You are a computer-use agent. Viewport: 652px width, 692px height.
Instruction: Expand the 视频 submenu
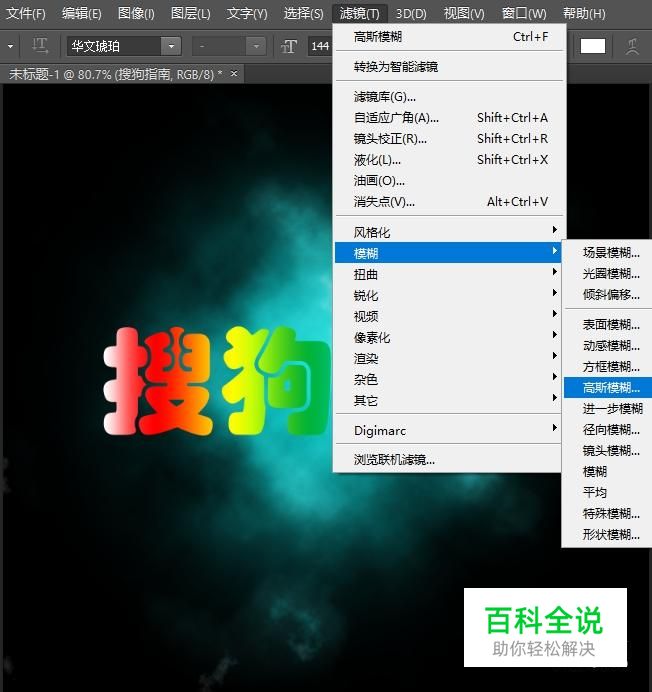point(448,316)
